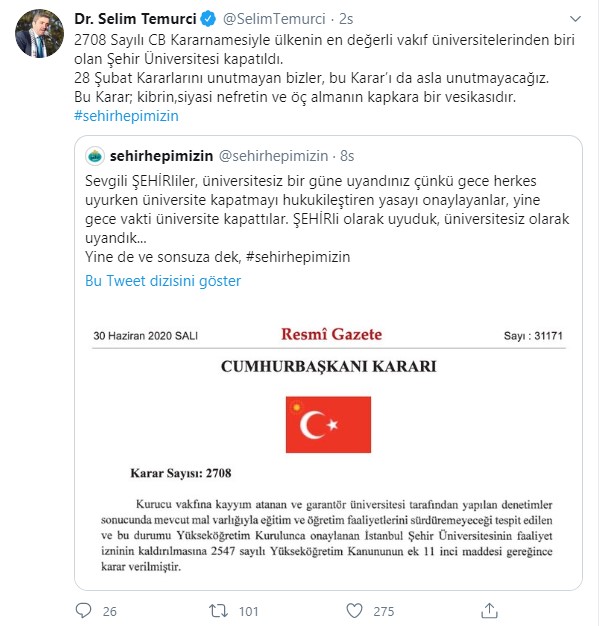Expand the tweet options chevron
600x626 pixels.
coord(576,18)
